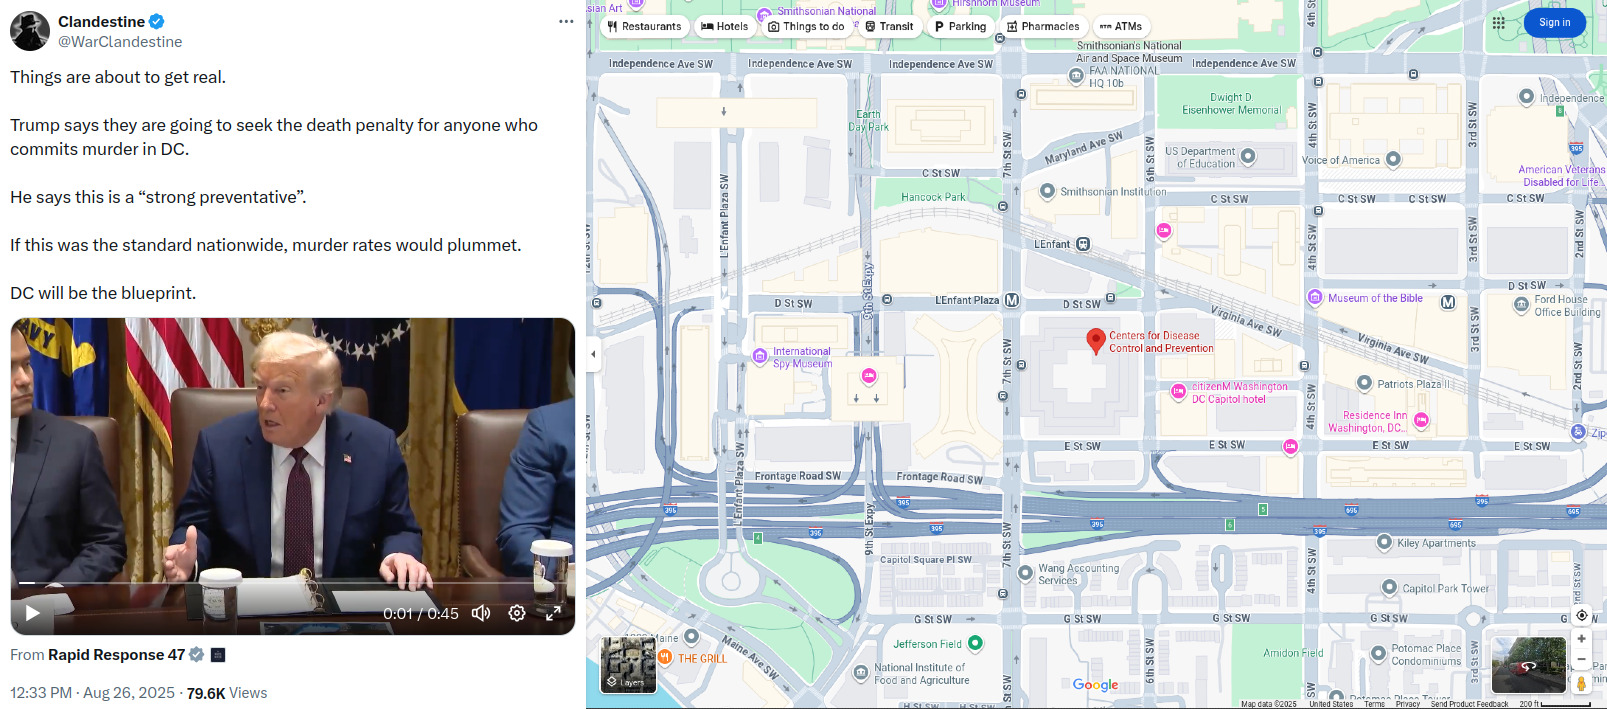
Task: Click the show my location button
Action: (x=1581, y=615)
